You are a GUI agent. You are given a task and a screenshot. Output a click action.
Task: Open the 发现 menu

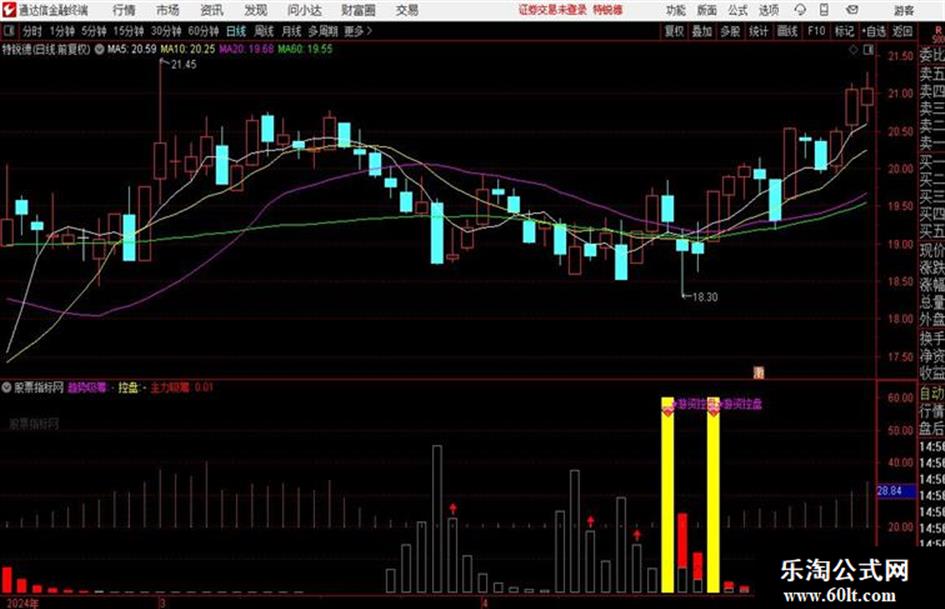point(256,10)
